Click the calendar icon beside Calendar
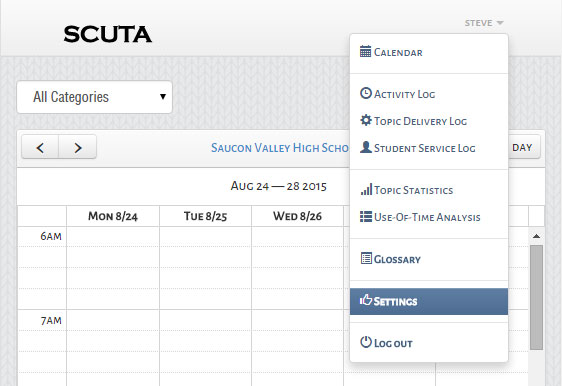Screen dimensions: 562x386 tap(365, 51)
